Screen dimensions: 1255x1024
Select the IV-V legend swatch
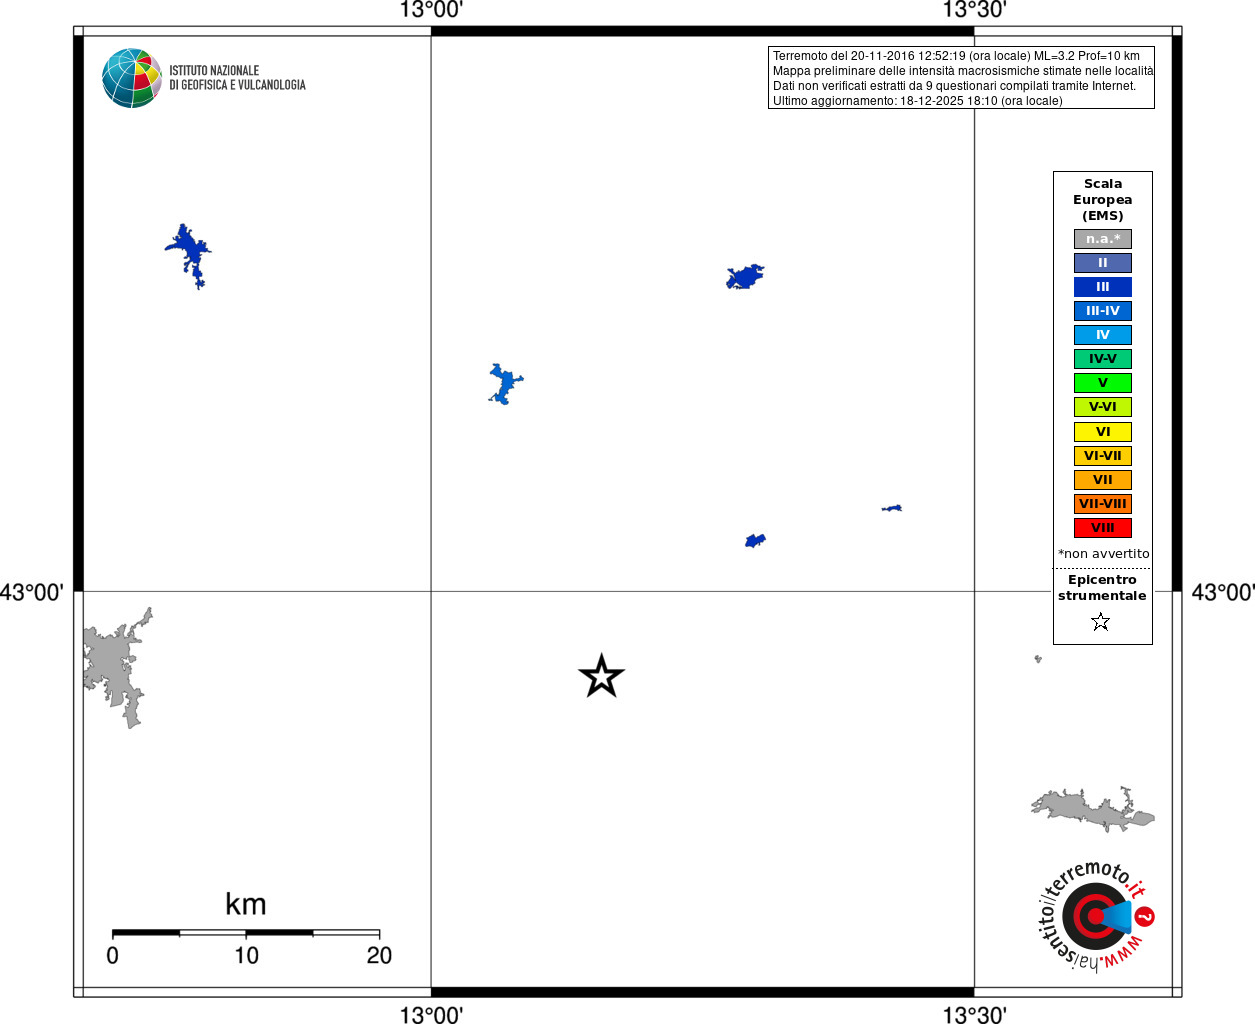tap(1103, 359)
